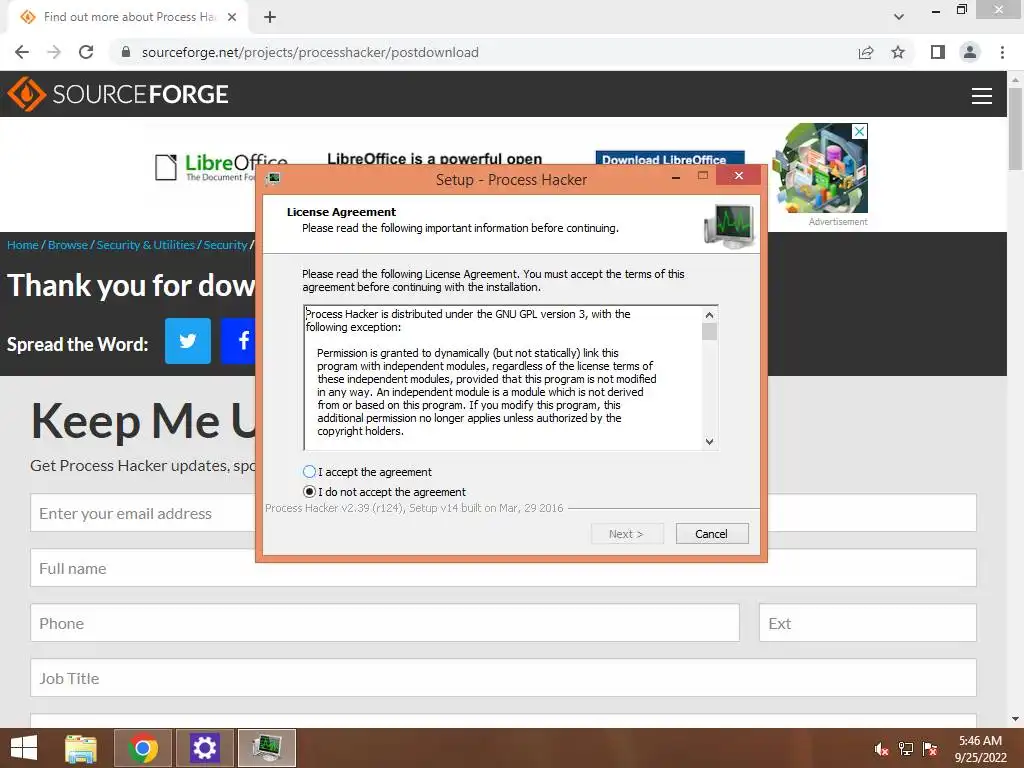Open Action Center flag icon

930,748
